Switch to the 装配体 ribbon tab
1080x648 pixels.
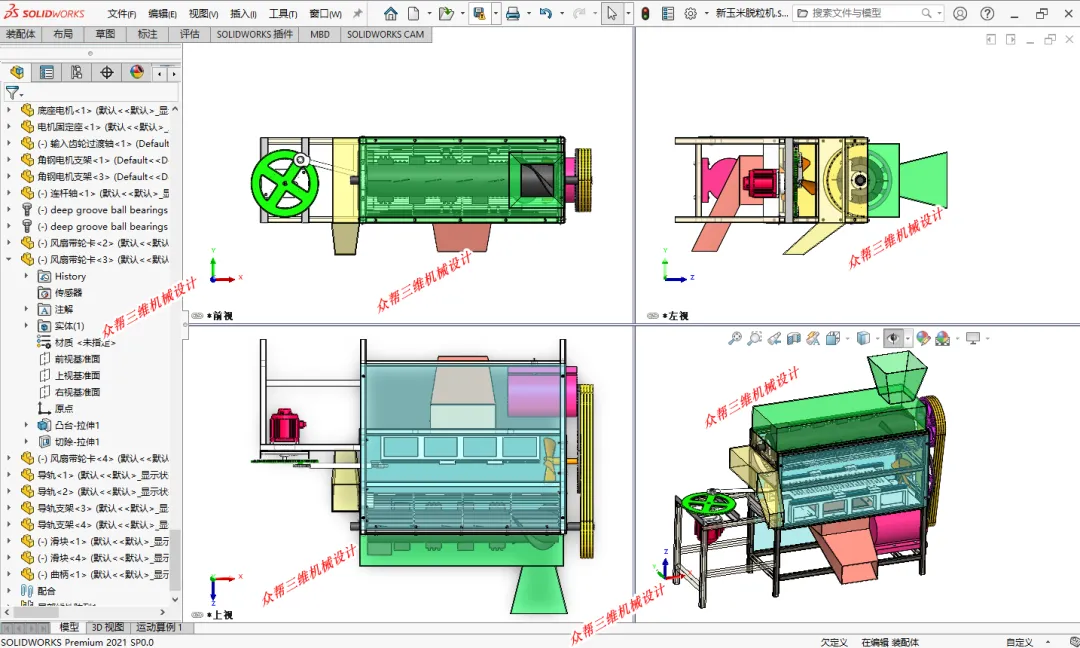pos(21,34)
